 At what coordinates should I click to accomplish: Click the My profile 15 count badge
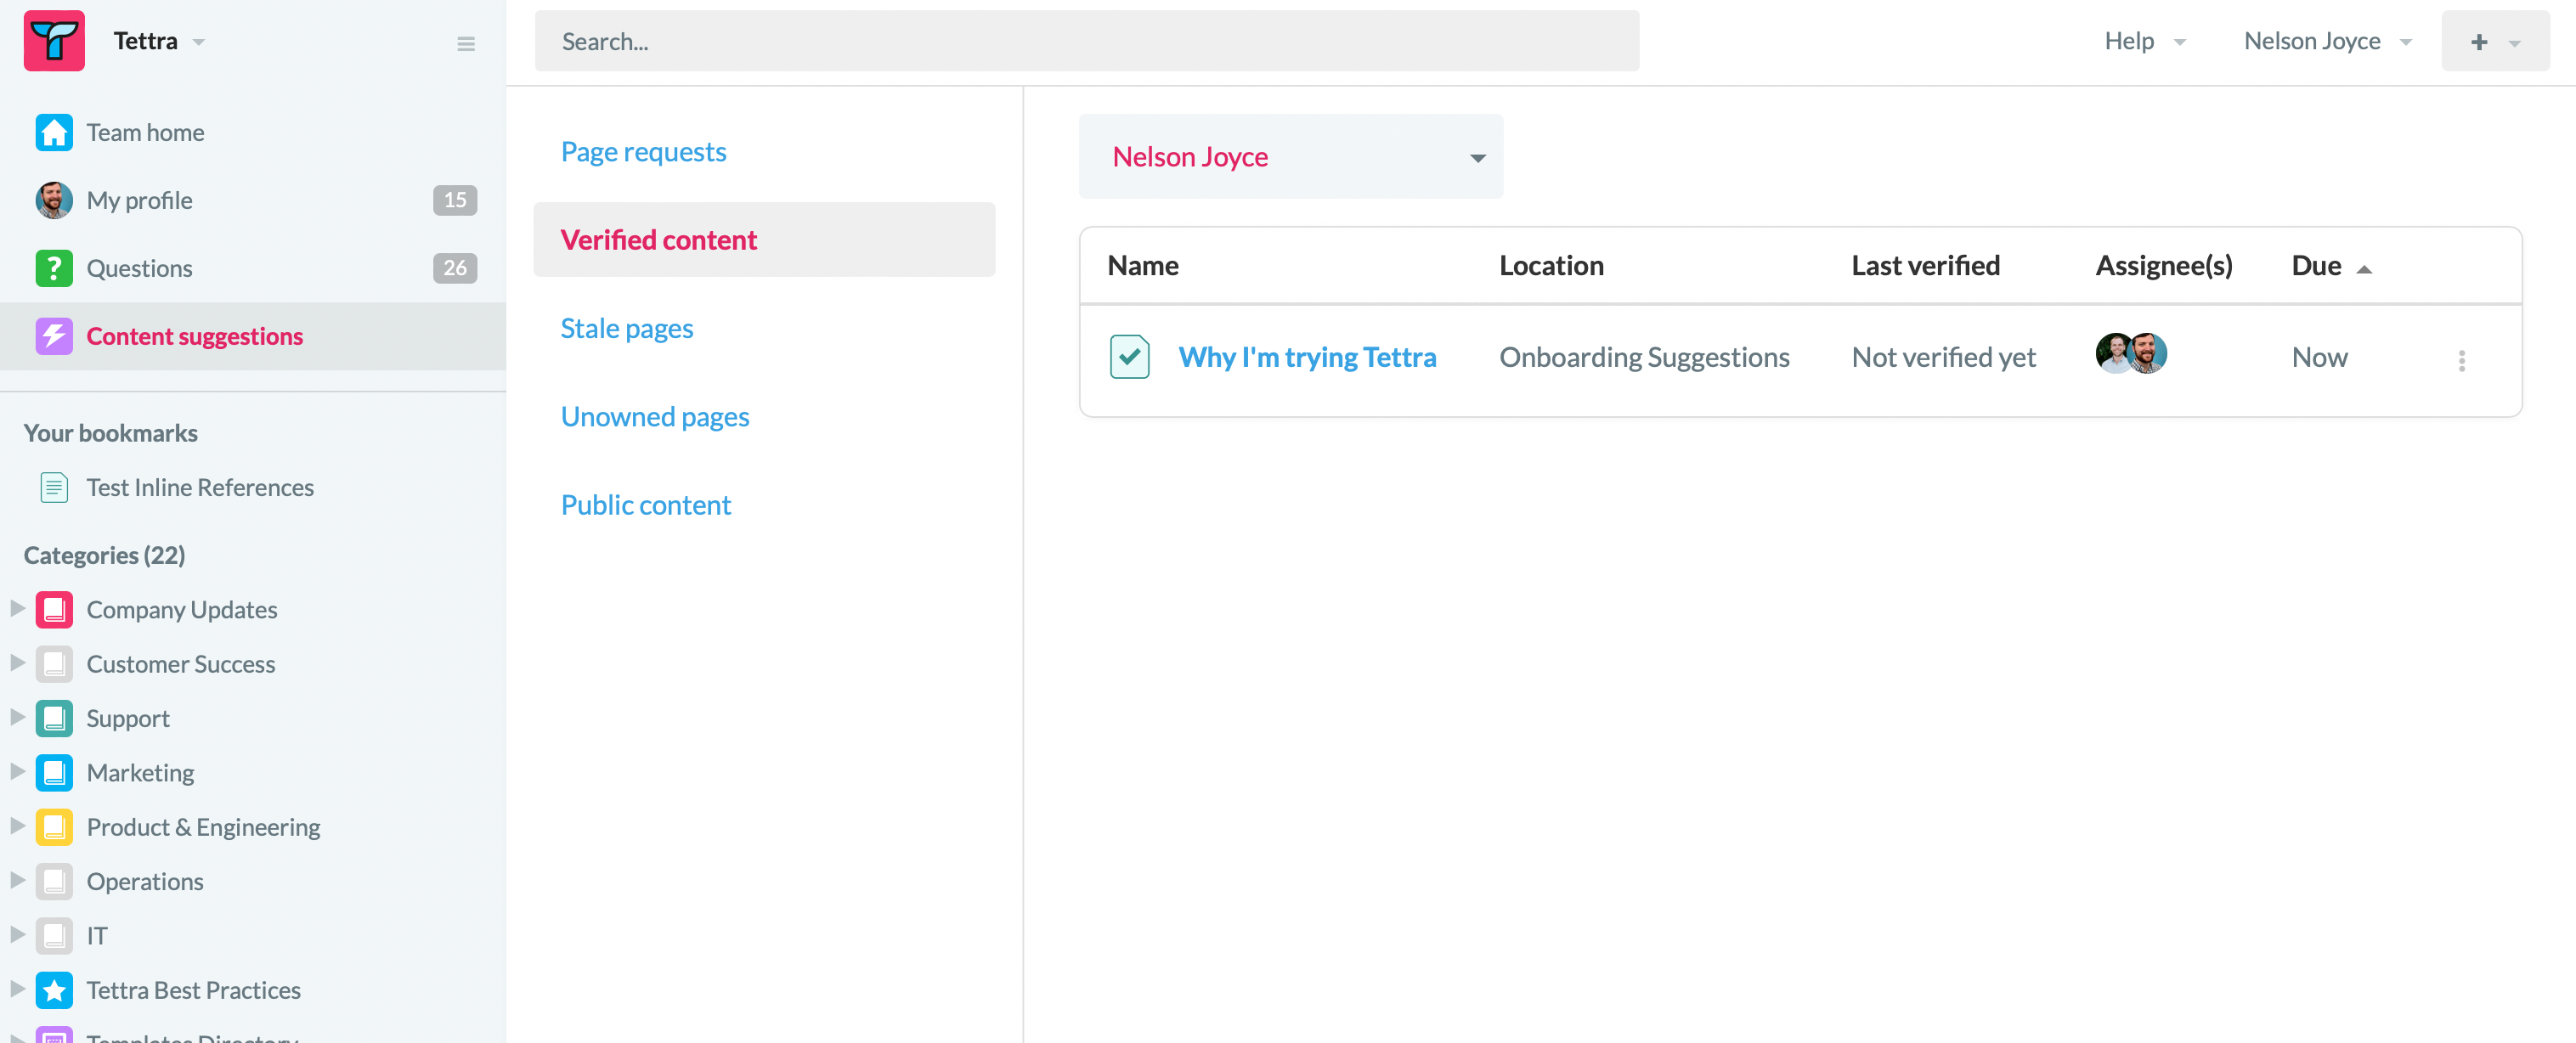coord(455,200)
